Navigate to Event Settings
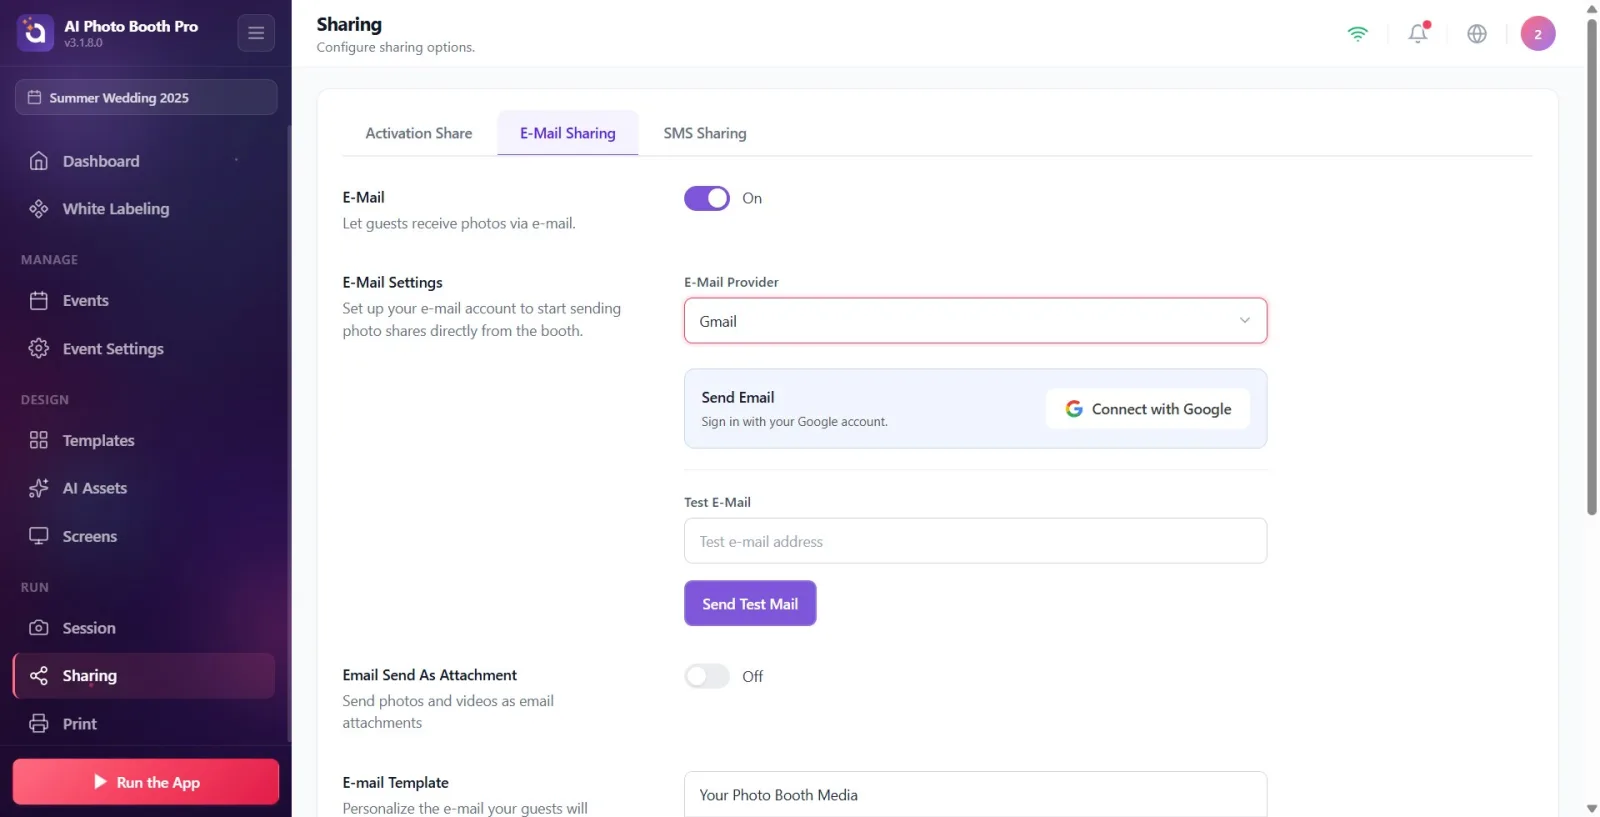This screenshot has width=1600, height=817. [144, 348]
